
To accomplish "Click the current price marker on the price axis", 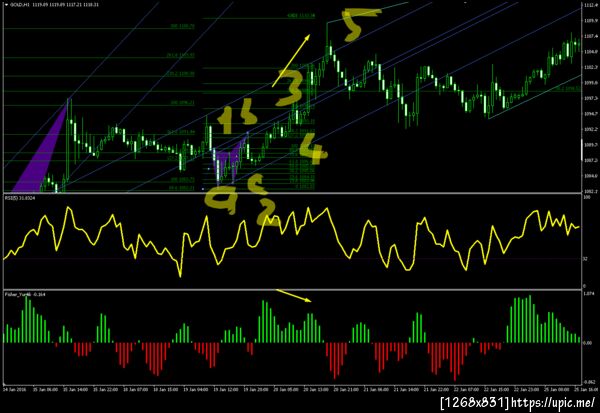I will (x=582, y=150).
